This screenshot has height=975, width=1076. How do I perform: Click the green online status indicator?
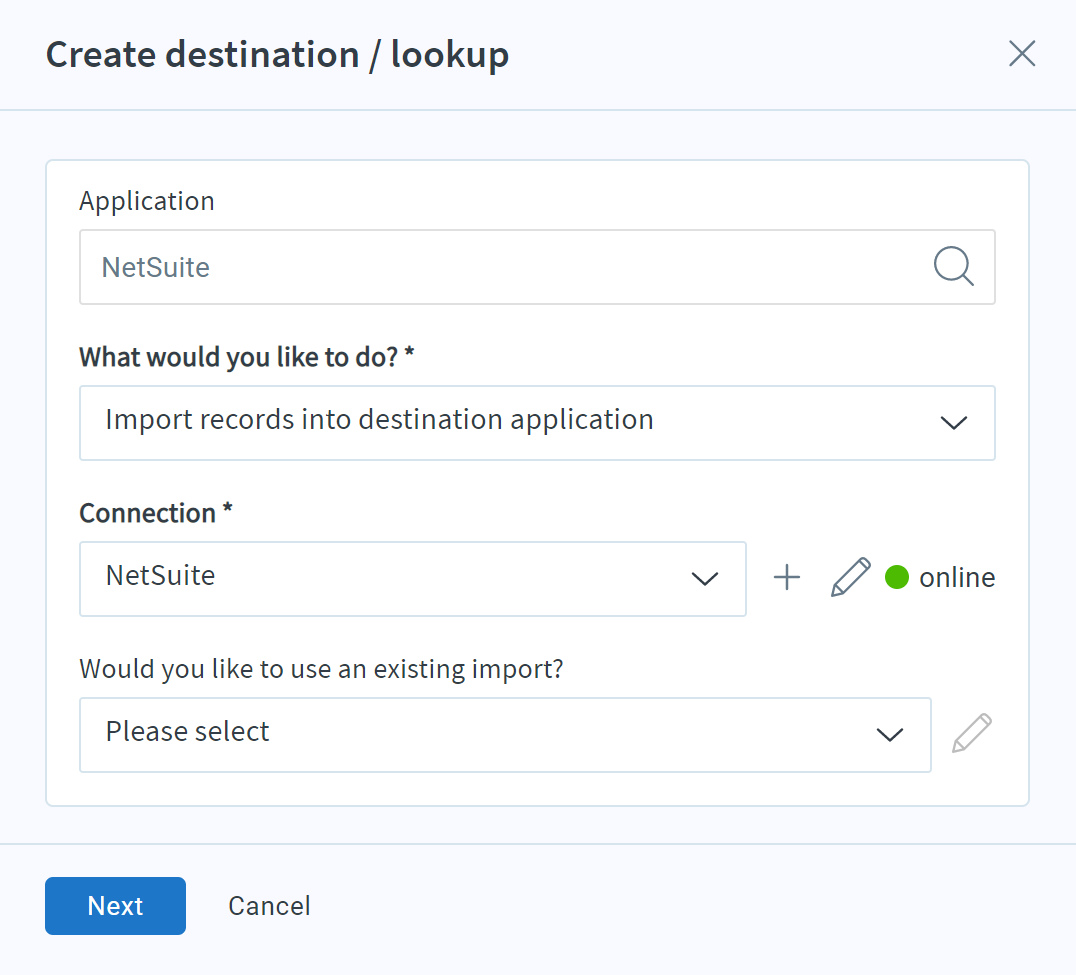point(897,577)
